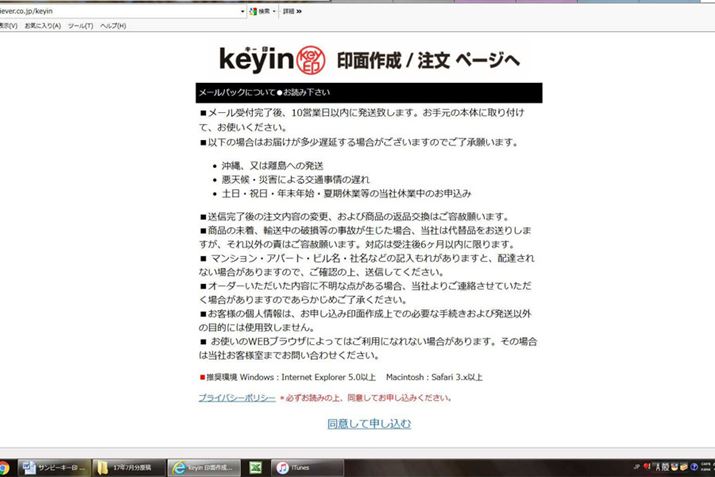Open the iTunes taskbar button

(x=307, y=468)
